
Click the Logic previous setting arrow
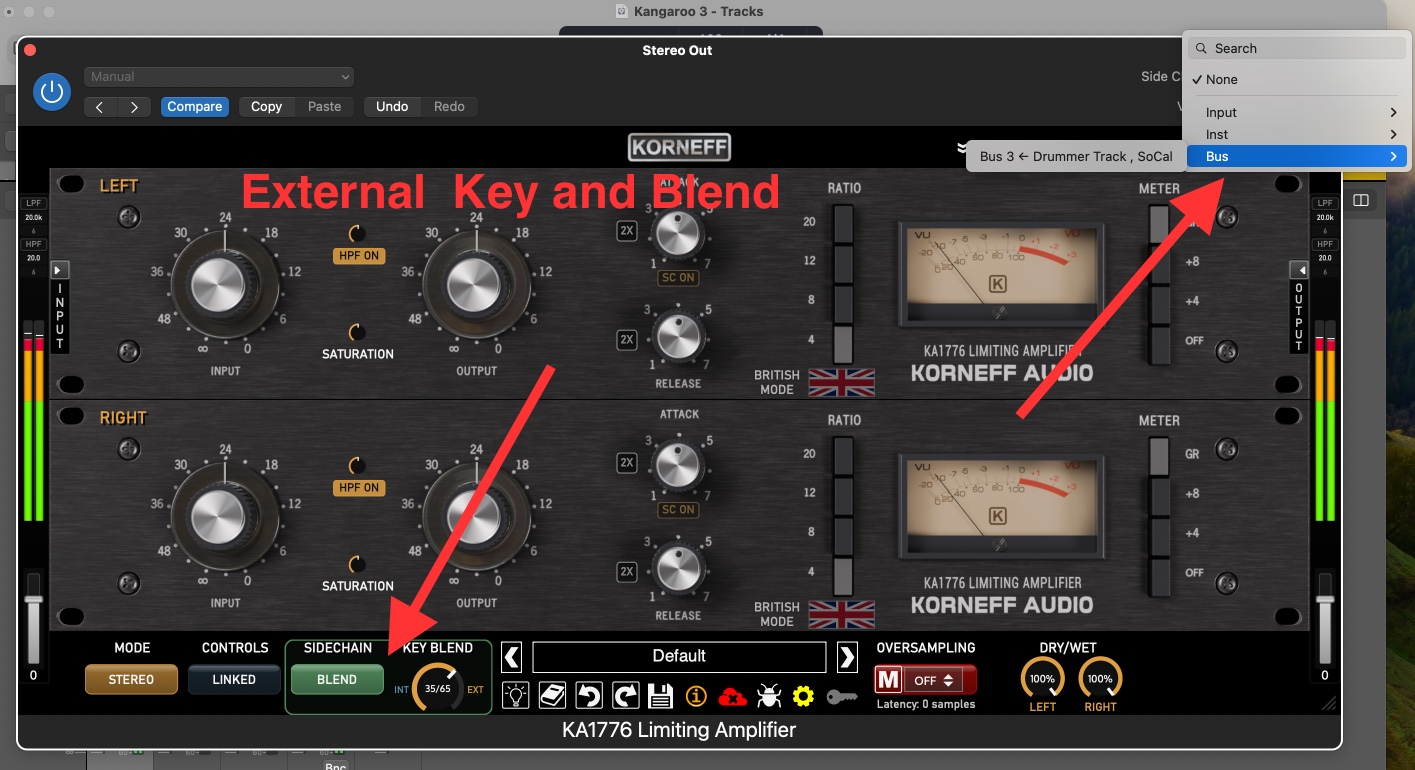pos(100,107)
